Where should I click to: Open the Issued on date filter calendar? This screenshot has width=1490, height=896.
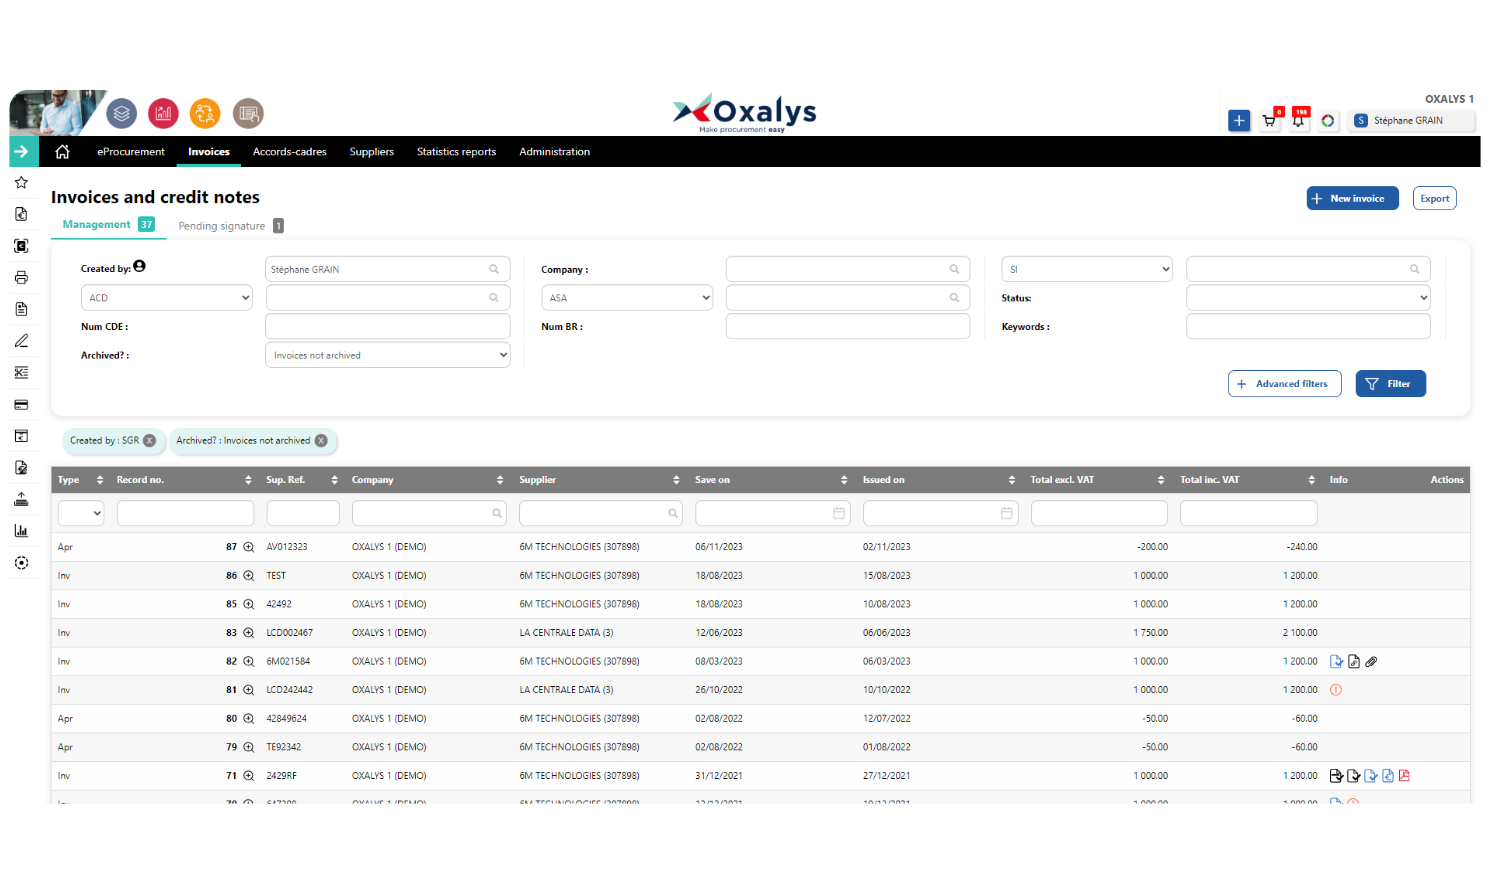(x=1007, y=513)
